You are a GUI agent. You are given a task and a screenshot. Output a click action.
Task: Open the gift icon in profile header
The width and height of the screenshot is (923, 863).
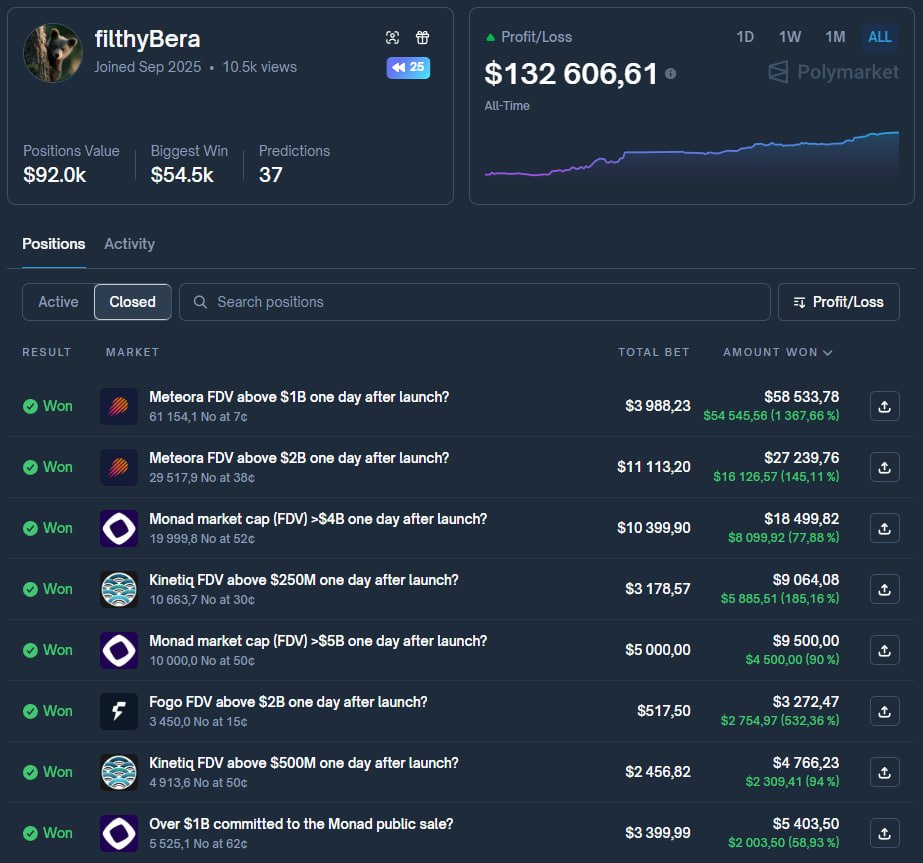pyautogui.click(x=422, y=38)
